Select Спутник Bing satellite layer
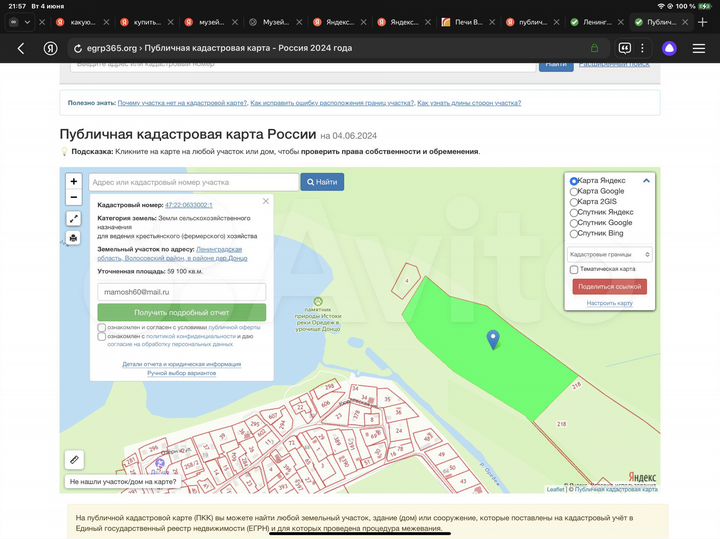 coord(574,234)
